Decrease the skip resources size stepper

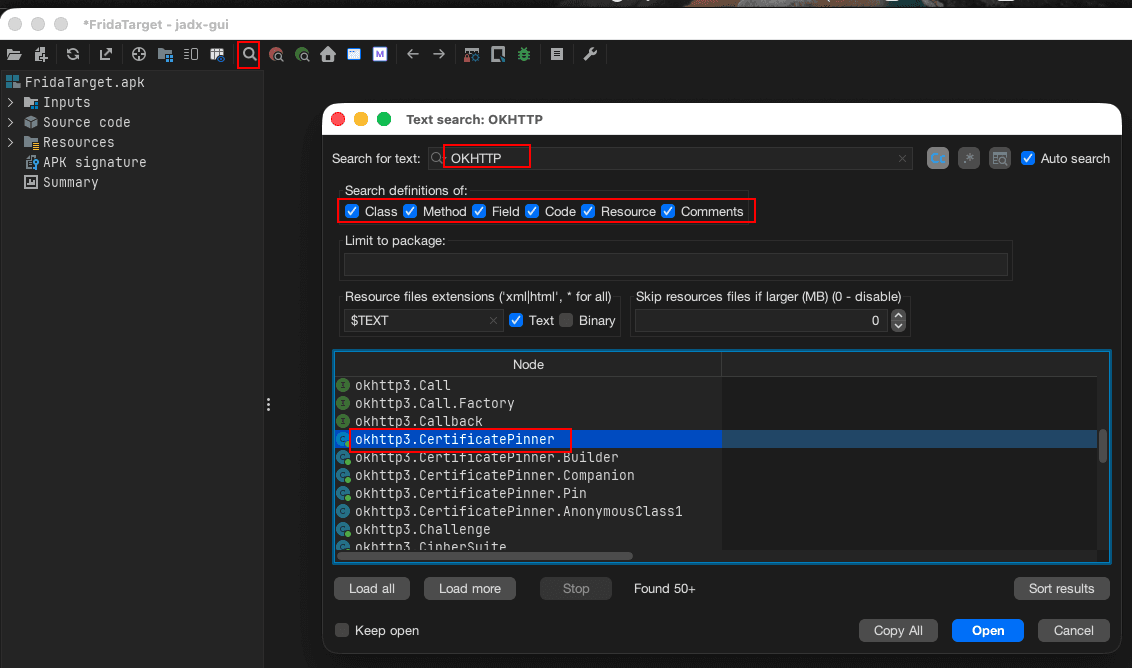point(898,326)
